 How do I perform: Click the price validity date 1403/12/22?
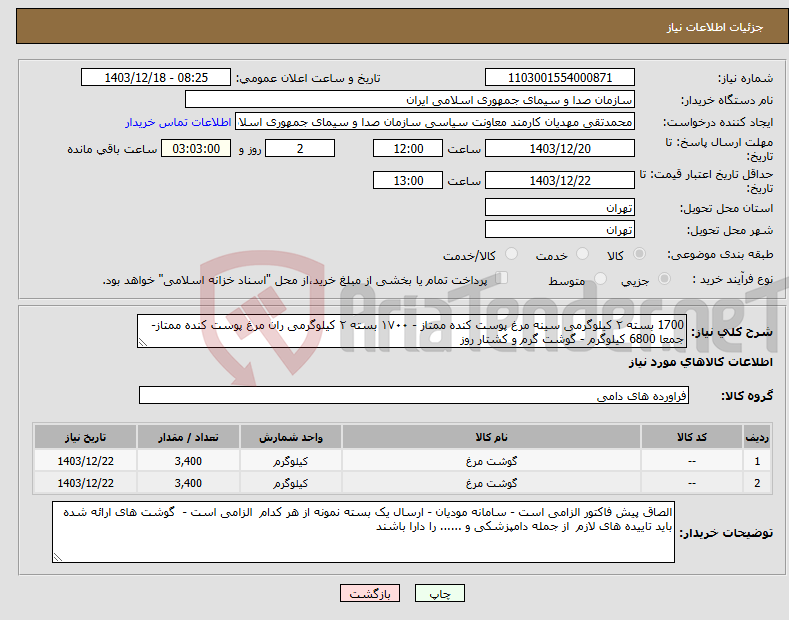click(x=560, y=180)
